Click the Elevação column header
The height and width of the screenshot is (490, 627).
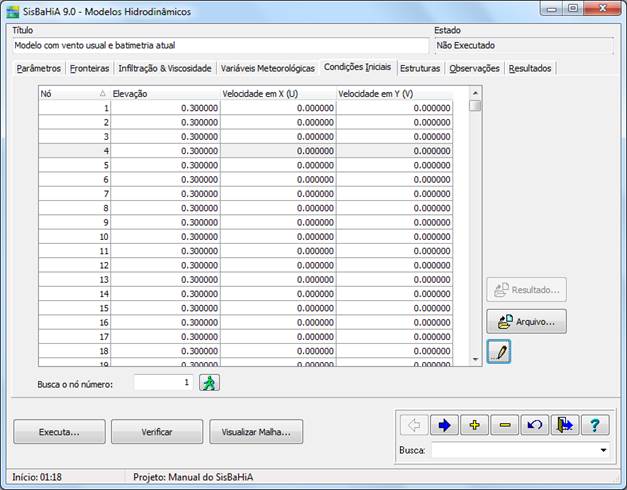coord(166,94)
